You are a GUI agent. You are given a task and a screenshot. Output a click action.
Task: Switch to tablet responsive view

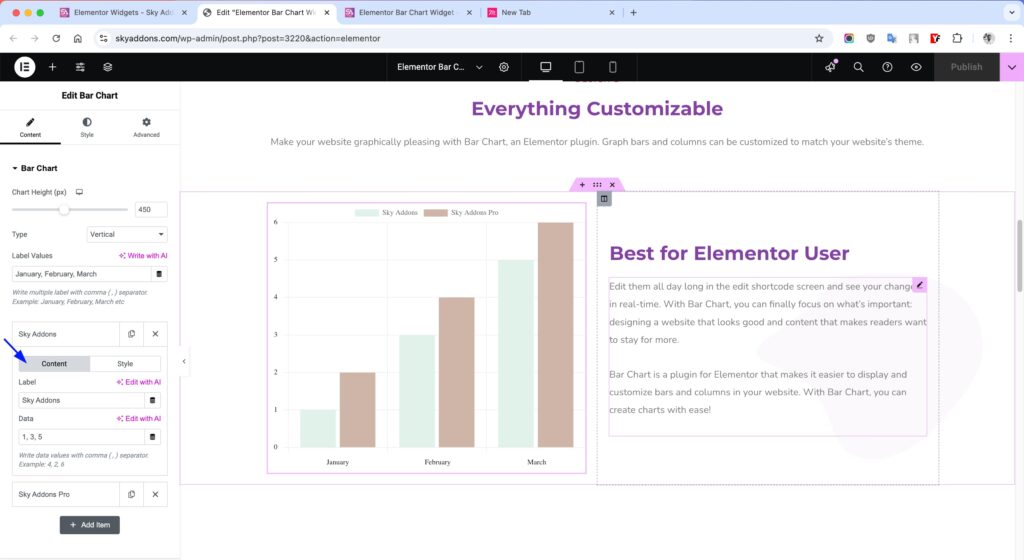pos(579,67)
